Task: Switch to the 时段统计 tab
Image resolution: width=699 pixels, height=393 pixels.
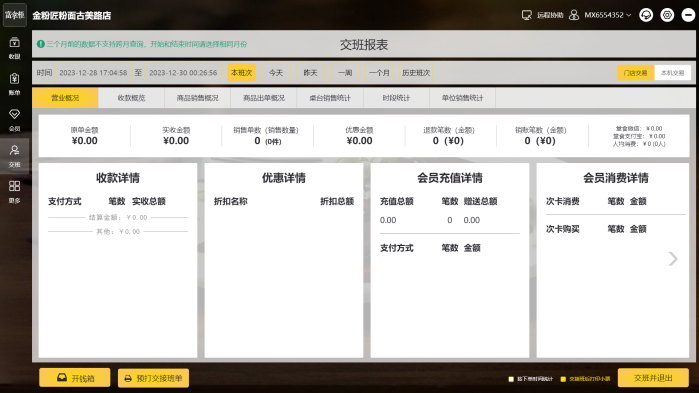Action: [396, 98]
